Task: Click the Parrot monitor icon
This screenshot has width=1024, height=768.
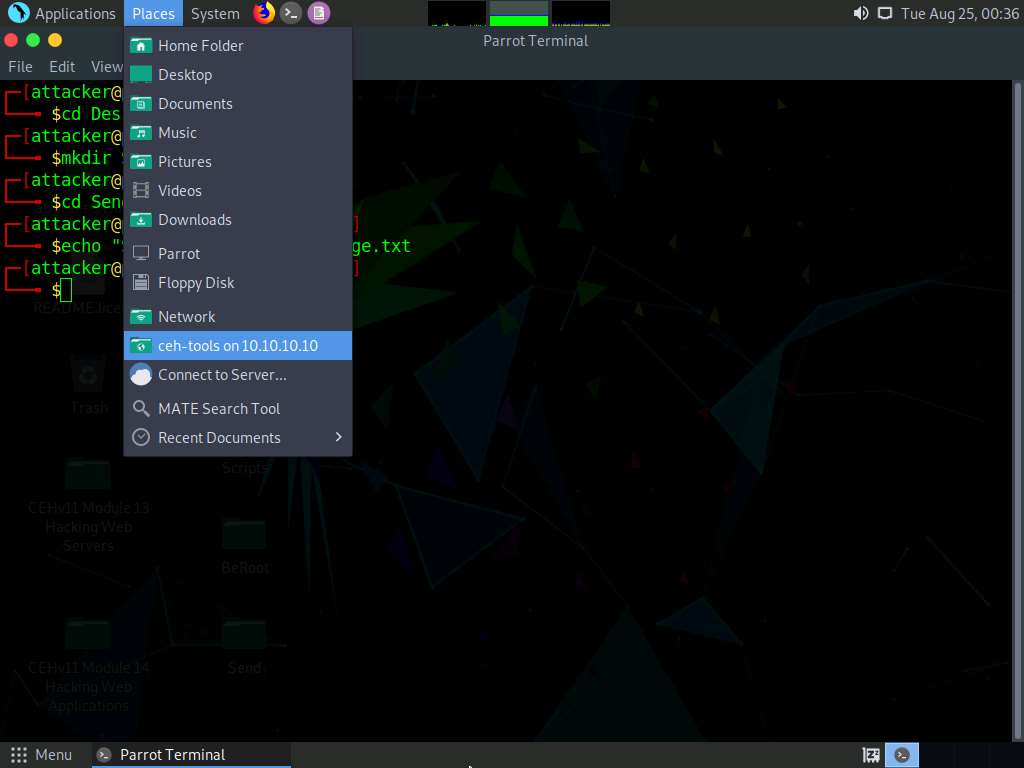Action: coord(141,253)
